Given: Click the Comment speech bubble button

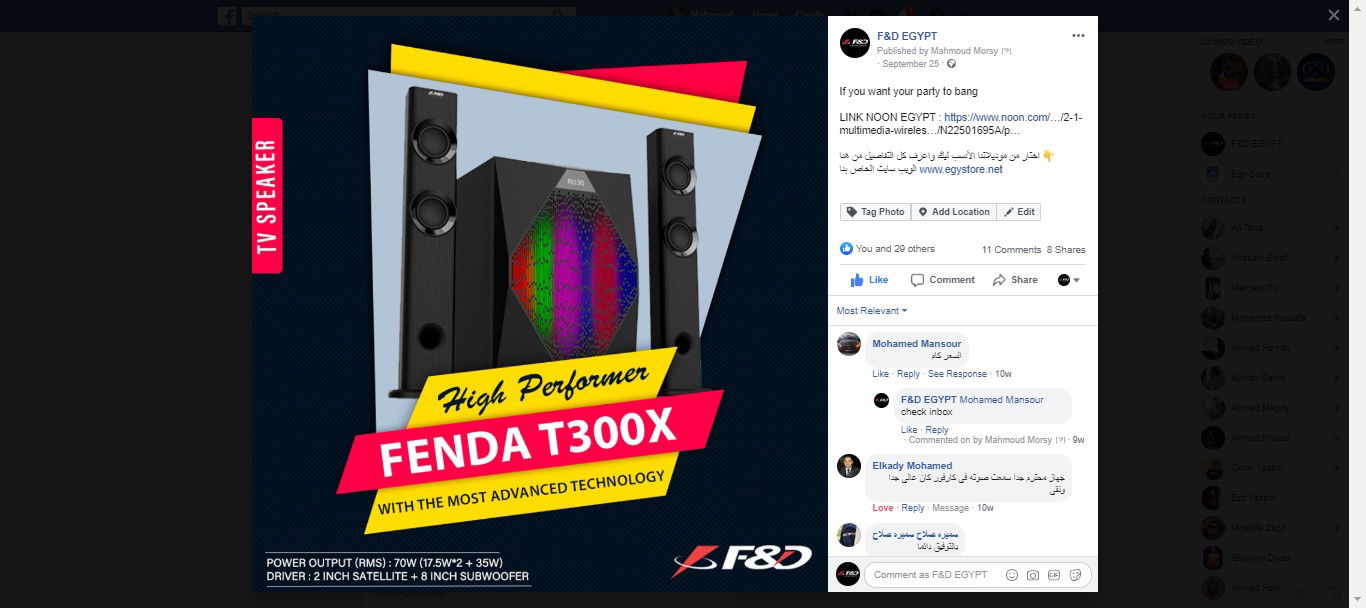Looking at the screenshot, I should point(943,280).
